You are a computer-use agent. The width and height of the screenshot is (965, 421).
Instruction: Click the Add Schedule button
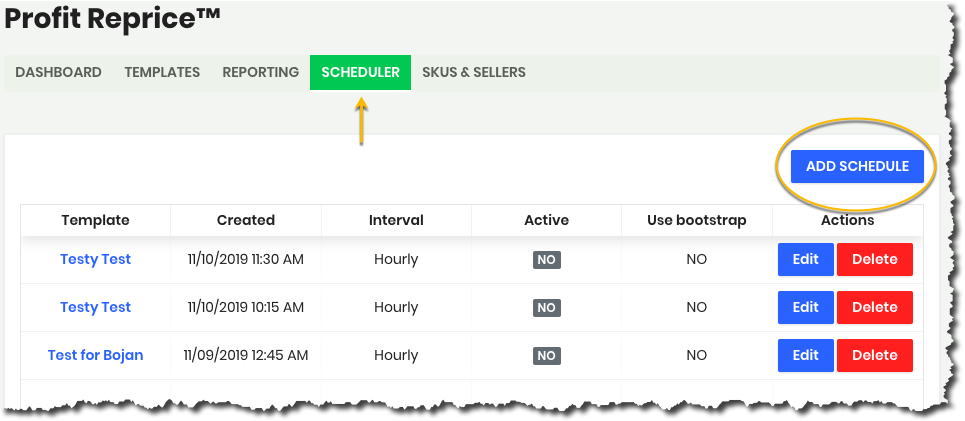(x=857, y=166)
